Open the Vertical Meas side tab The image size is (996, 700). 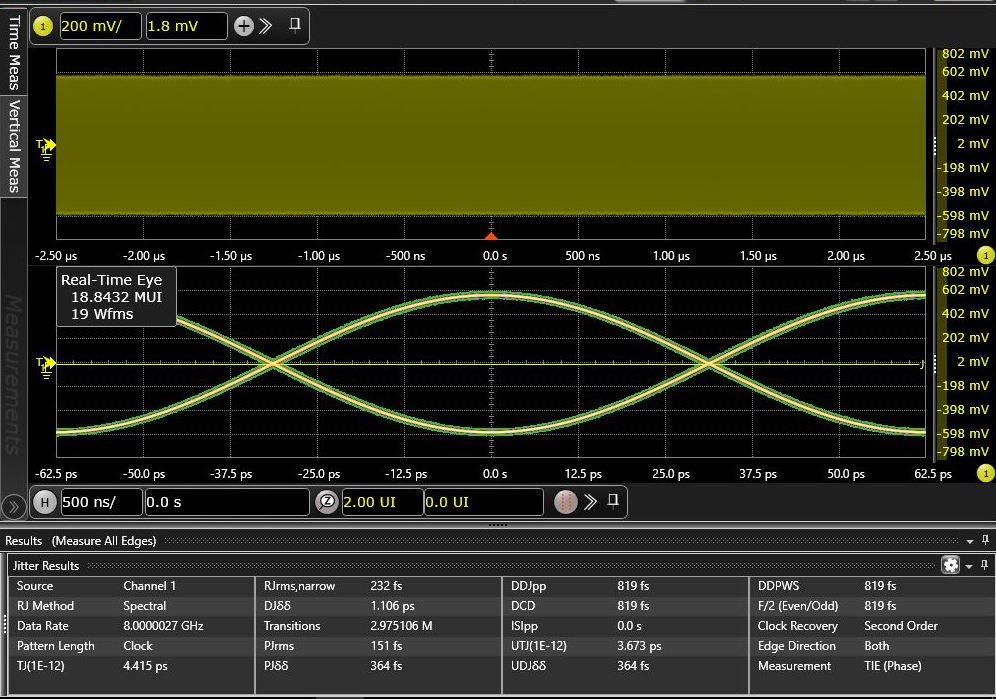coord(14,145)
